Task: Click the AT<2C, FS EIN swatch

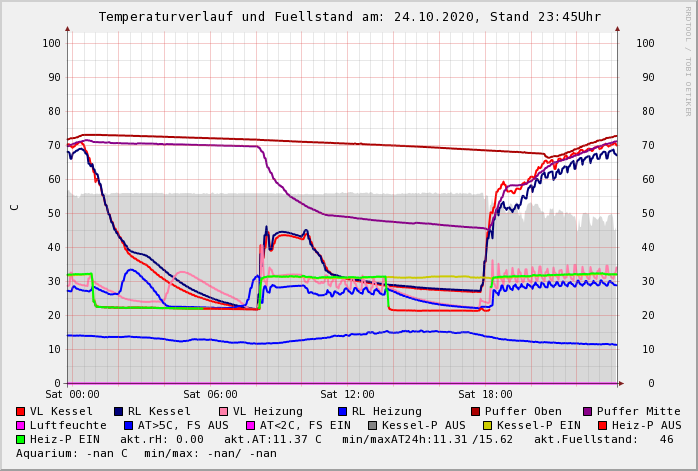Action: click(250, 426)
